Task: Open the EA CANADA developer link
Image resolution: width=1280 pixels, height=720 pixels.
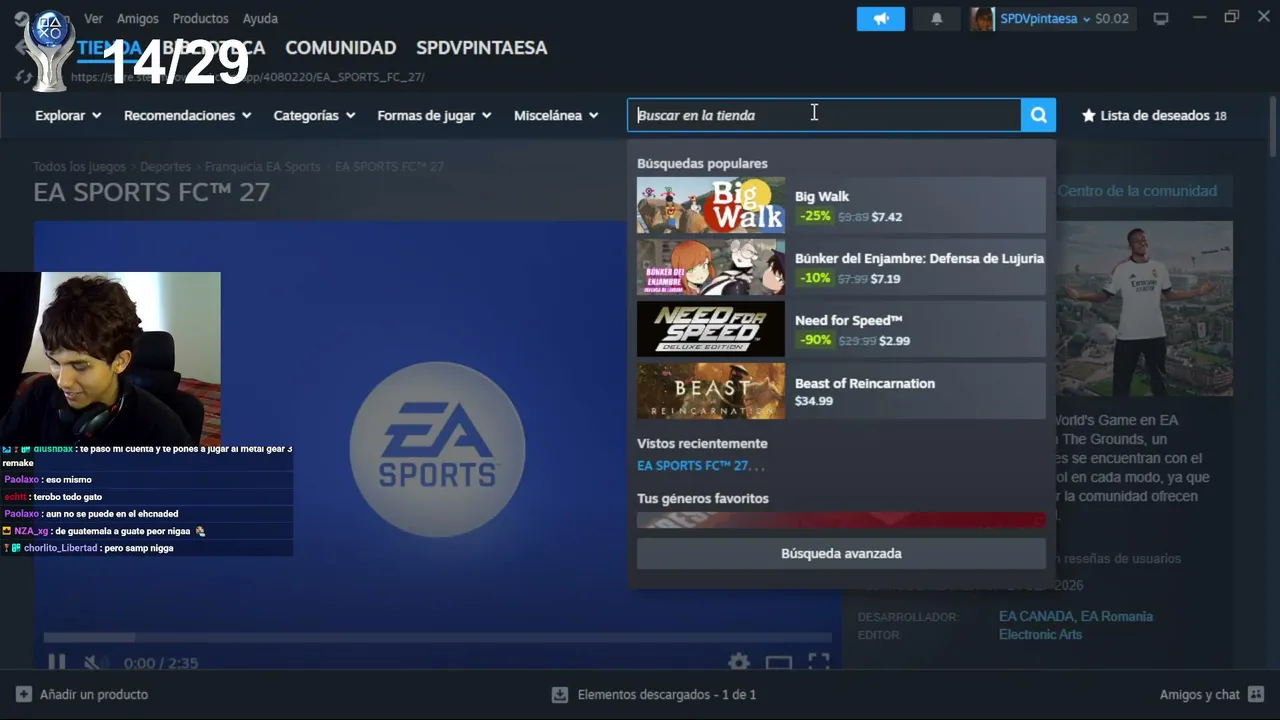Action: click(x=1036, y=616)
